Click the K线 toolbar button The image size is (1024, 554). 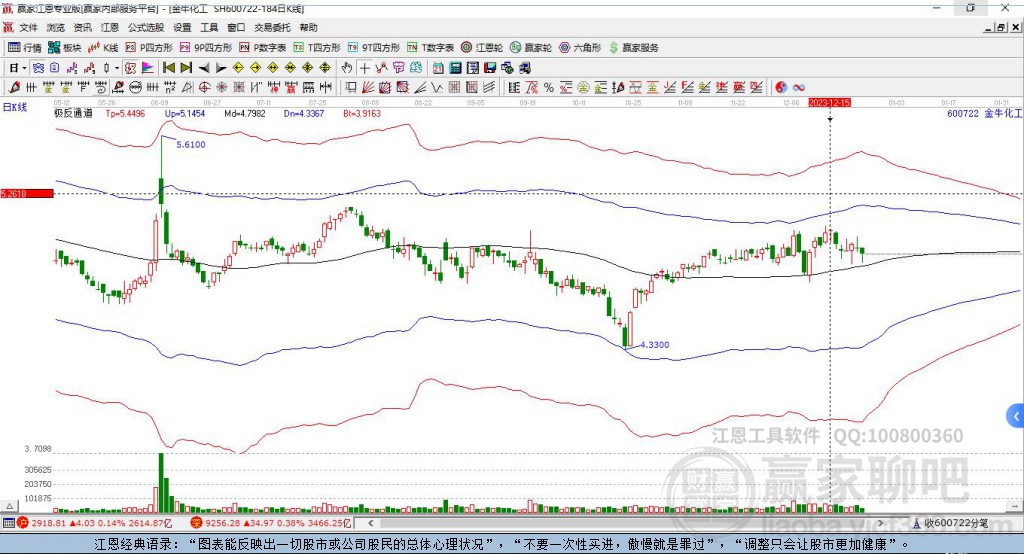[x=103, y=48]
